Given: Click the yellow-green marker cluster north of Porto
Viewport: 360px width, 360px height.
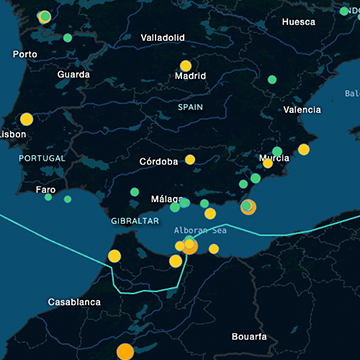Looking at the screenshot, I should (x=44, y=17).
